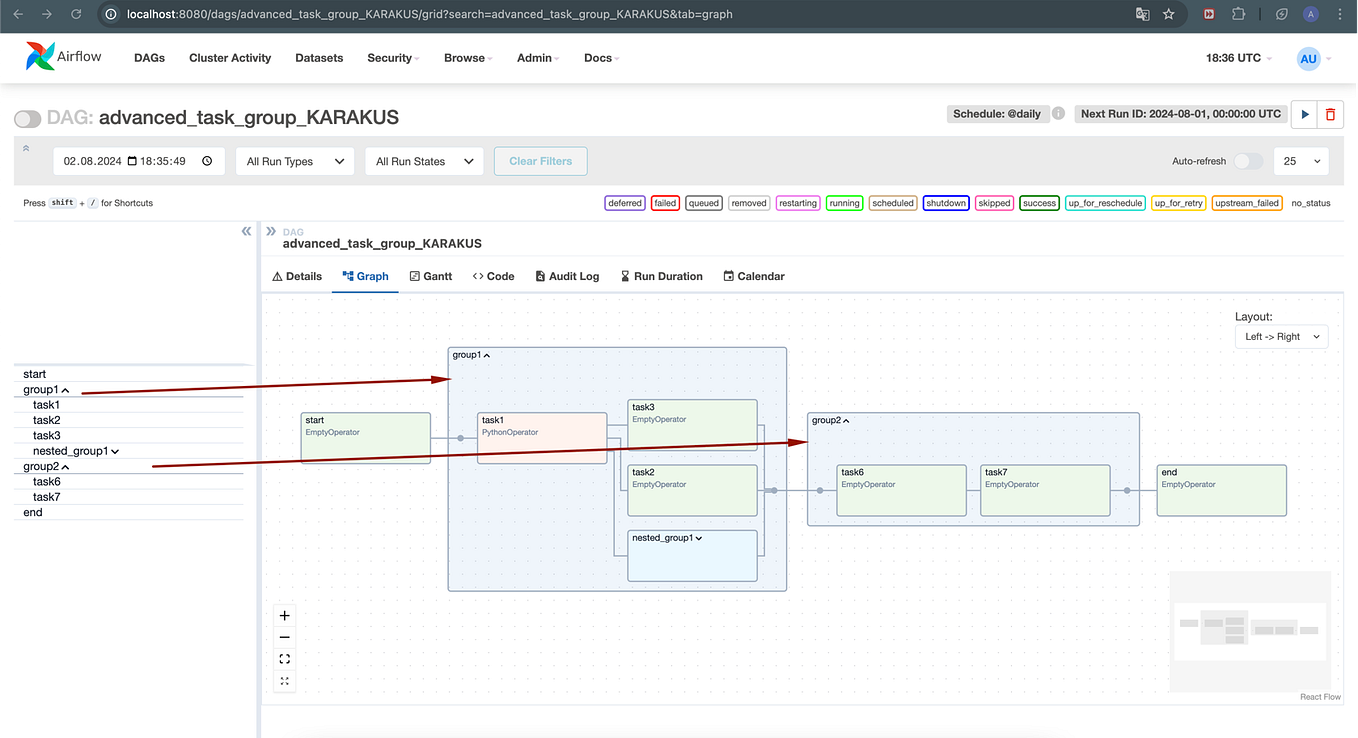Open the All Run Types dropdown
Image resolution: width=1358 pixels, height=738 pixels.
click(295, 161)
